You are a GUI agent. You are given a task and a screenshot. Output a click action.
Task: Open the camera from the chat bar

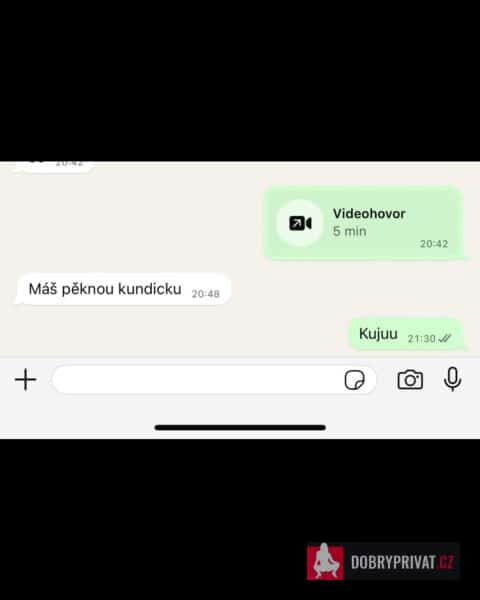click(410, 380)
